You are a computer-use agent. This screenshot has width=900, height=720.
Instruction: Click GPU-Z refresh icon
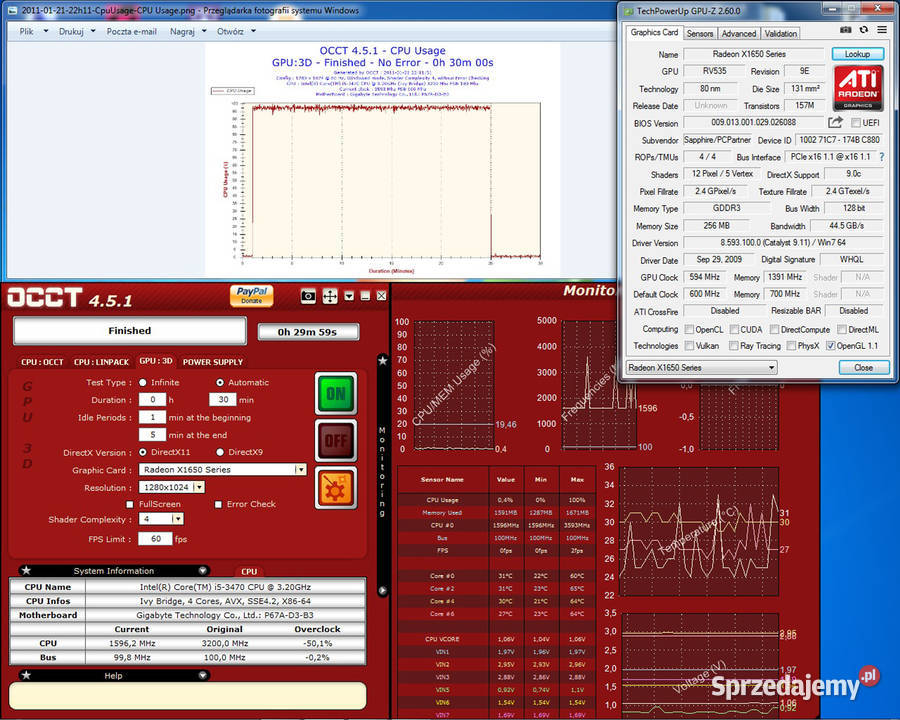tap(864, 30)
